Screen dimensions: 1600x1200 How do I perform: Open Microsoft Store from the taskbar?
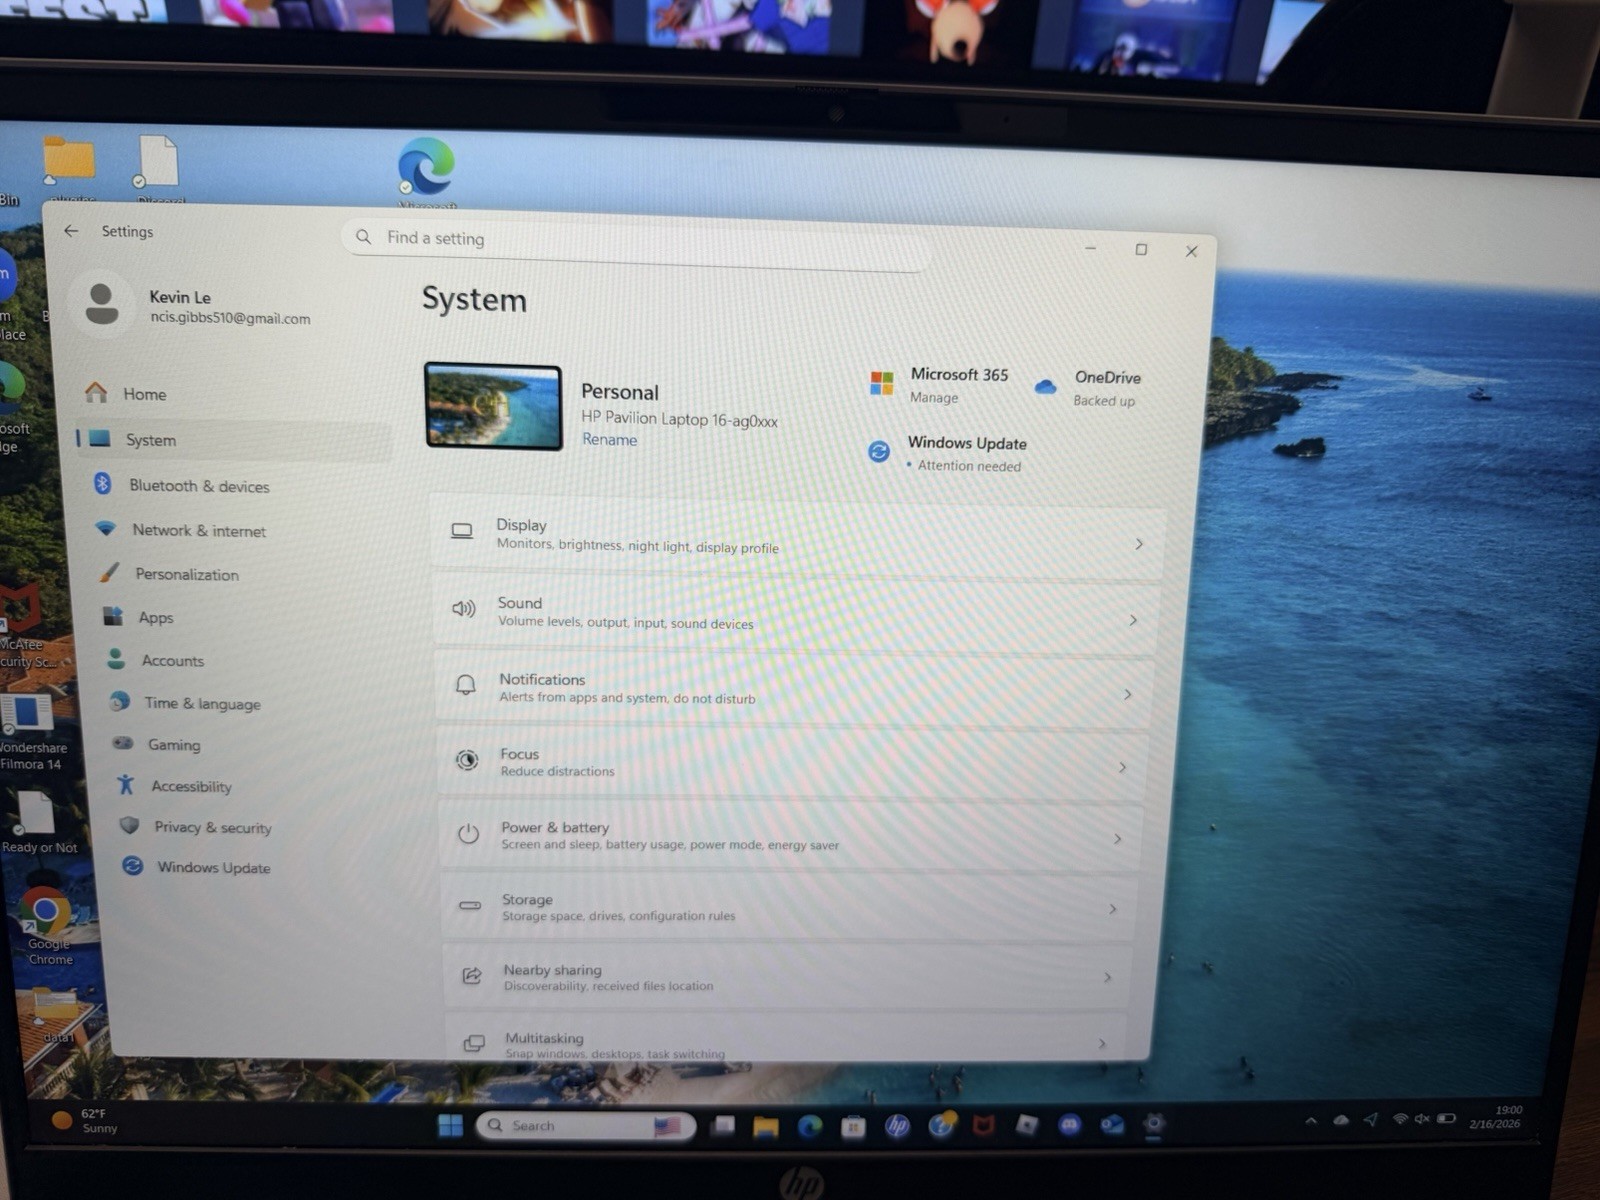(853, 1127)
